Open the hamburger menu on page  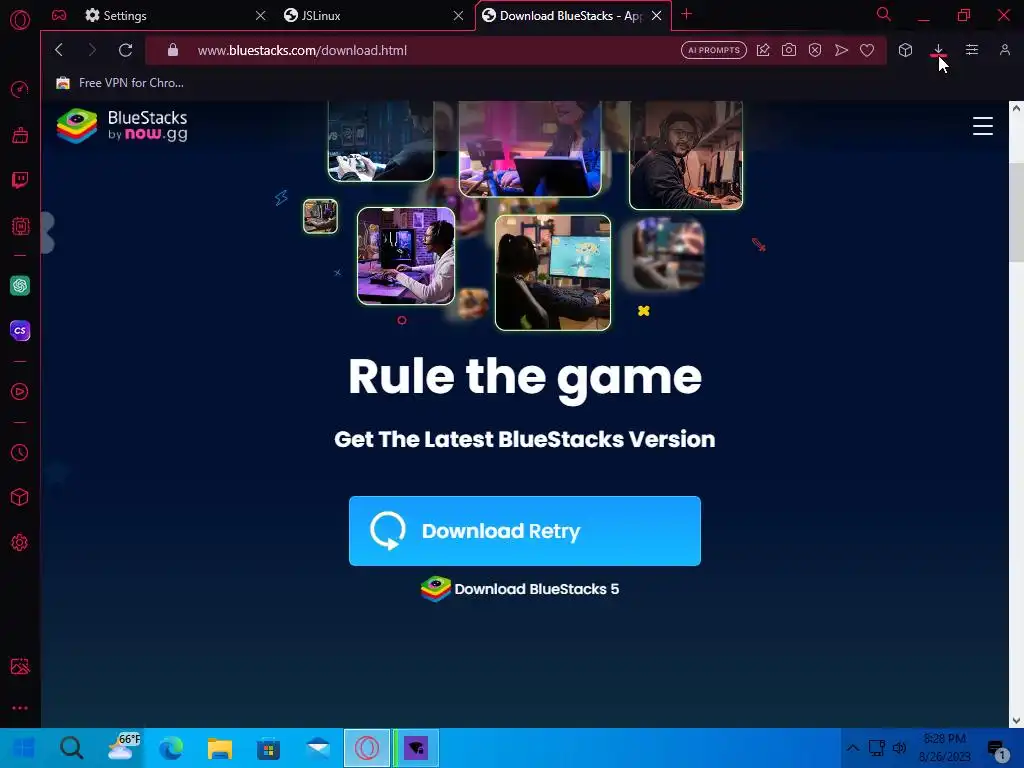coord(983,126)
